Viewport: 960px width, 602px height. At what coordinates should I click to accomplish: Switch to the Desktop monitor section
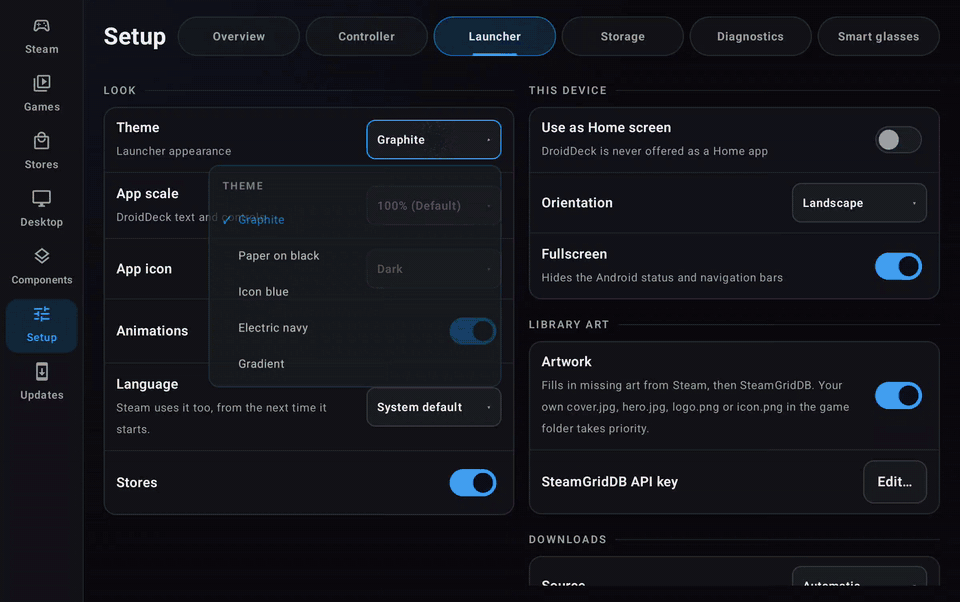pos(42,209)
